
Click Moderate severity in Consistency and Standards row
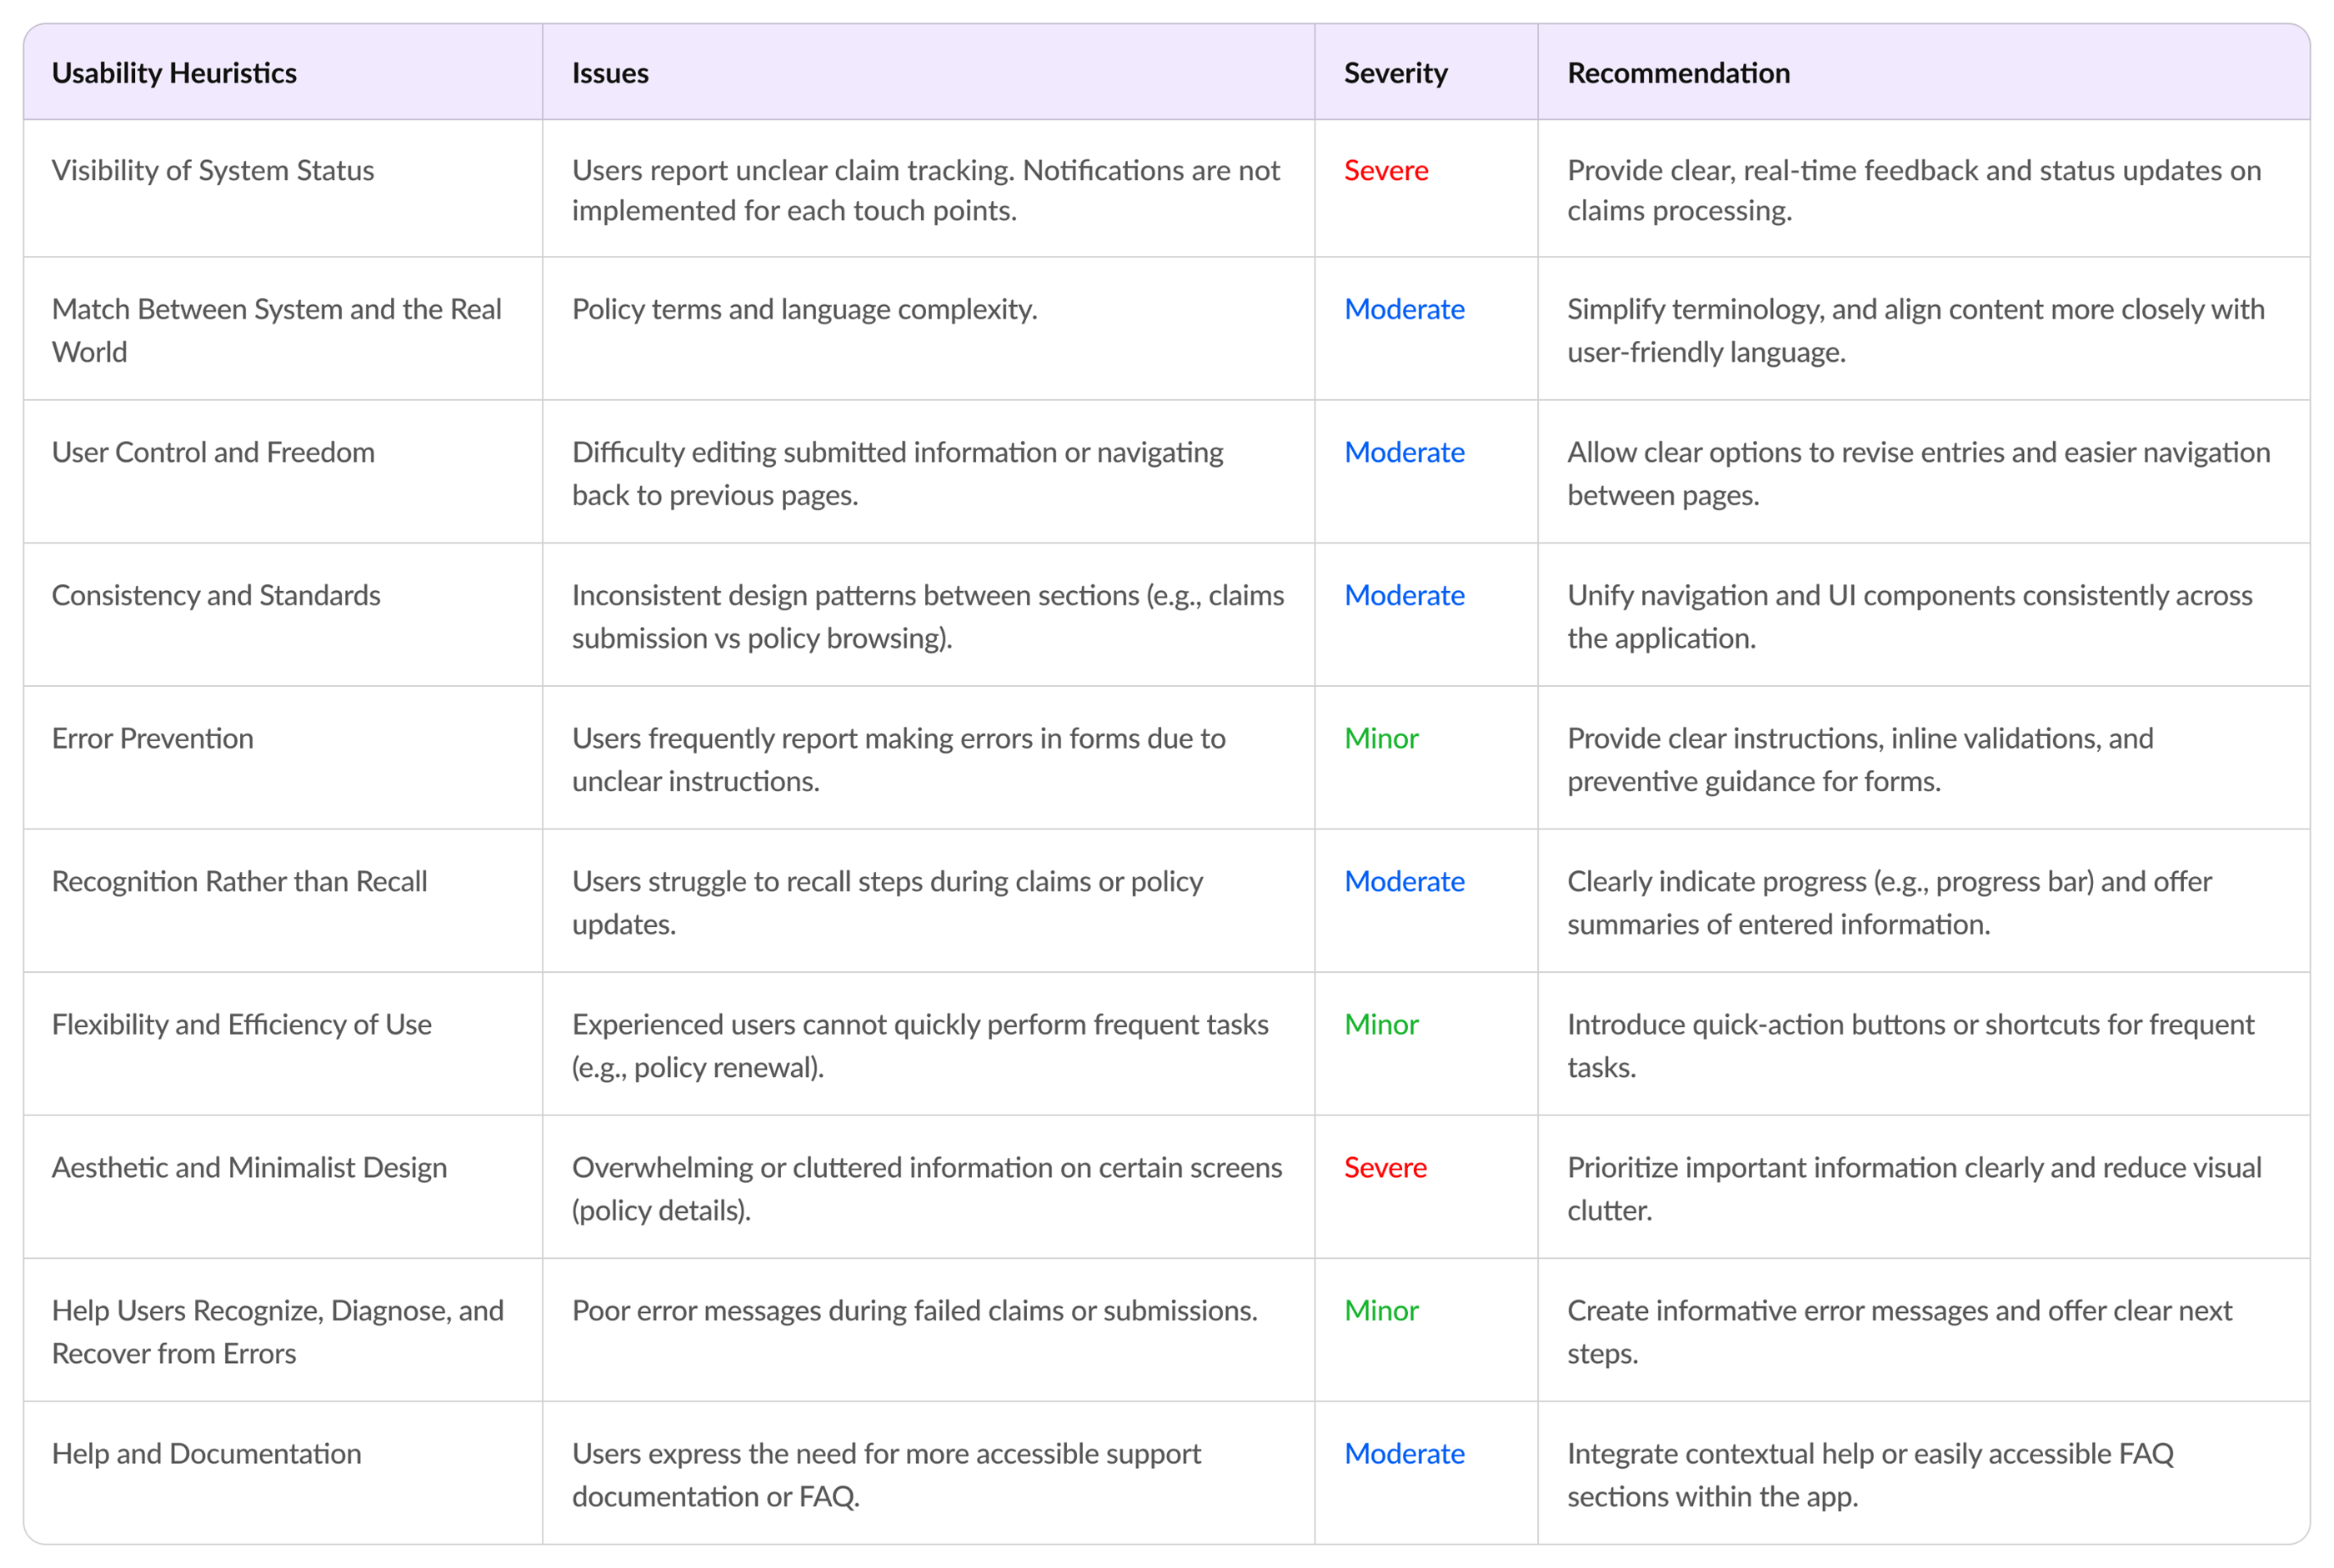click(x=1404, y=595)
